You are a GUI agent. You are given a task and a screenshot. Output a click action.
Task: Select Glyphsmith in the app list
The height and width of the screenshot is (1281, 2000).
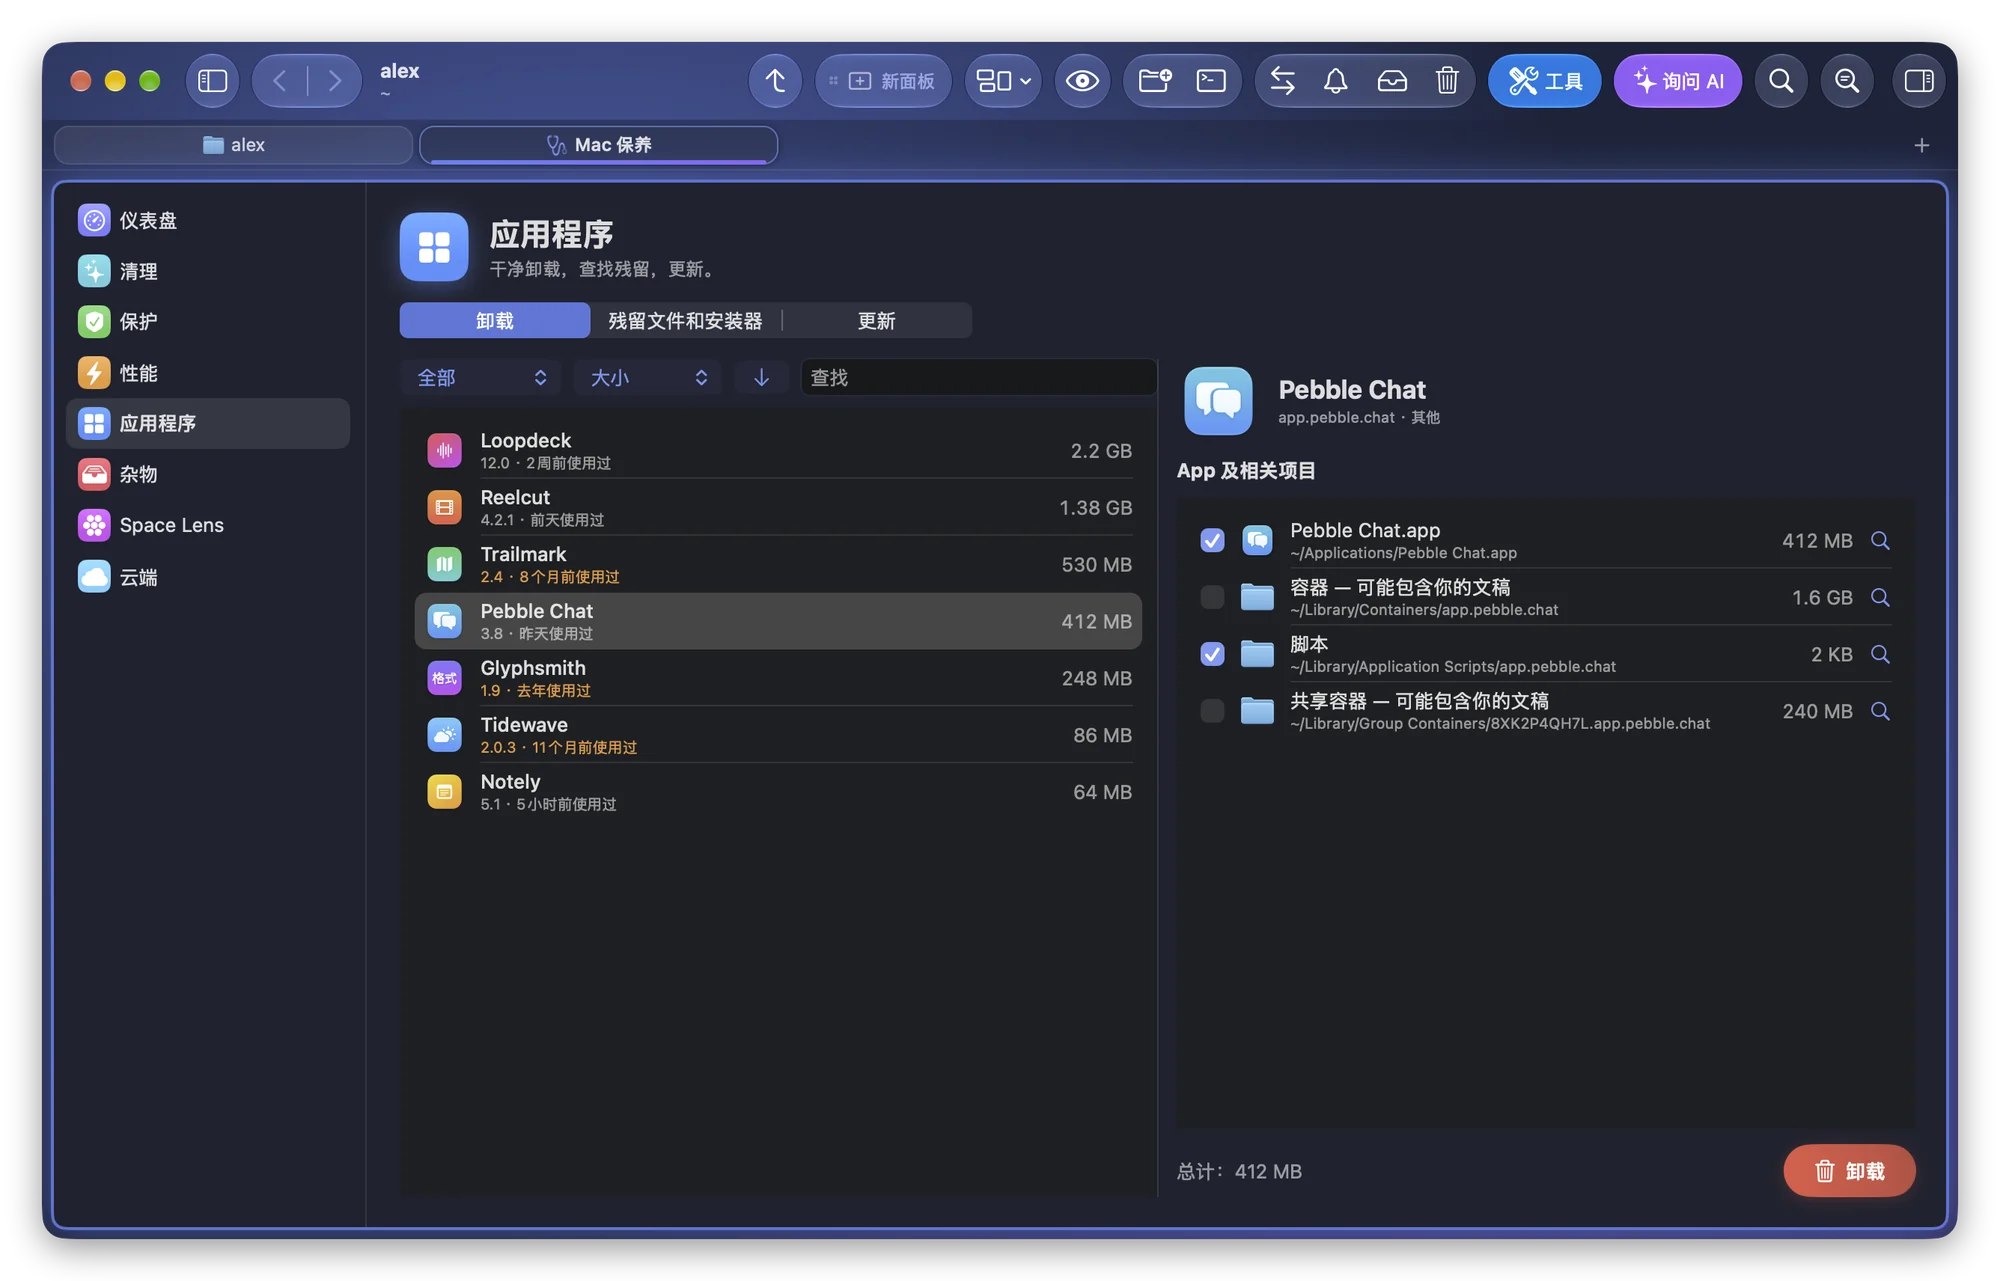[x=778, y=678]
